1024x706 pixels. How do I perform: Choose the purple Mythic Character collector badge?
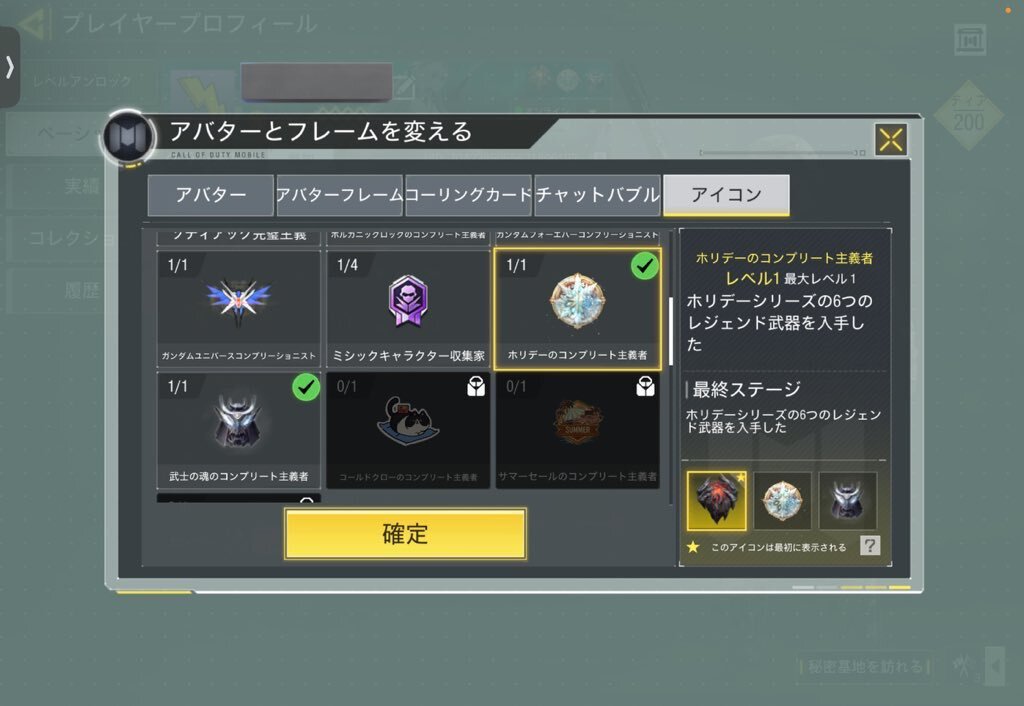click(408, 308)
